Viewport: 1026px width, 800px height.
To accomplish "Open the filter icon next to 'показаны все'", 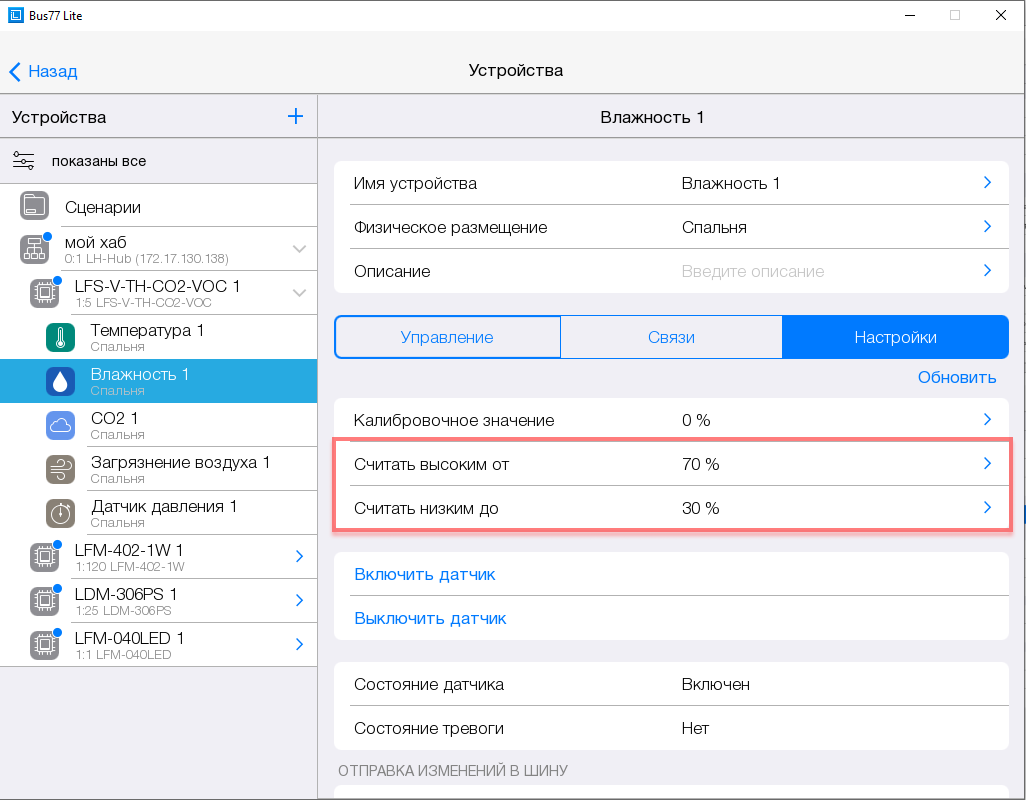I will coord(24,161).
